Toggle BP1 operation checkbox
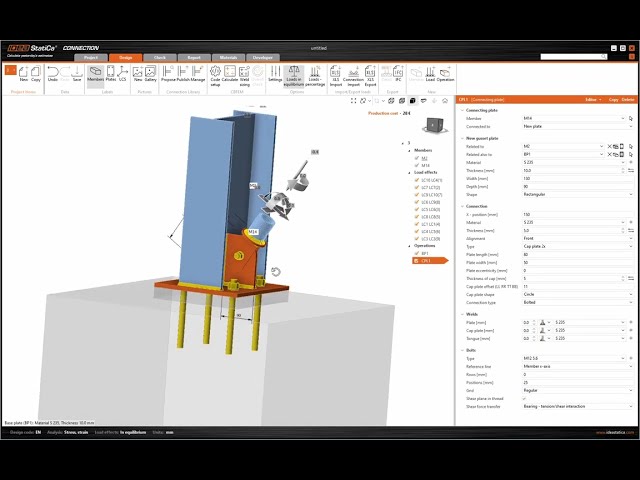This screenshot has width=640, height=480. pyautogui.click(x=417, y=253)
